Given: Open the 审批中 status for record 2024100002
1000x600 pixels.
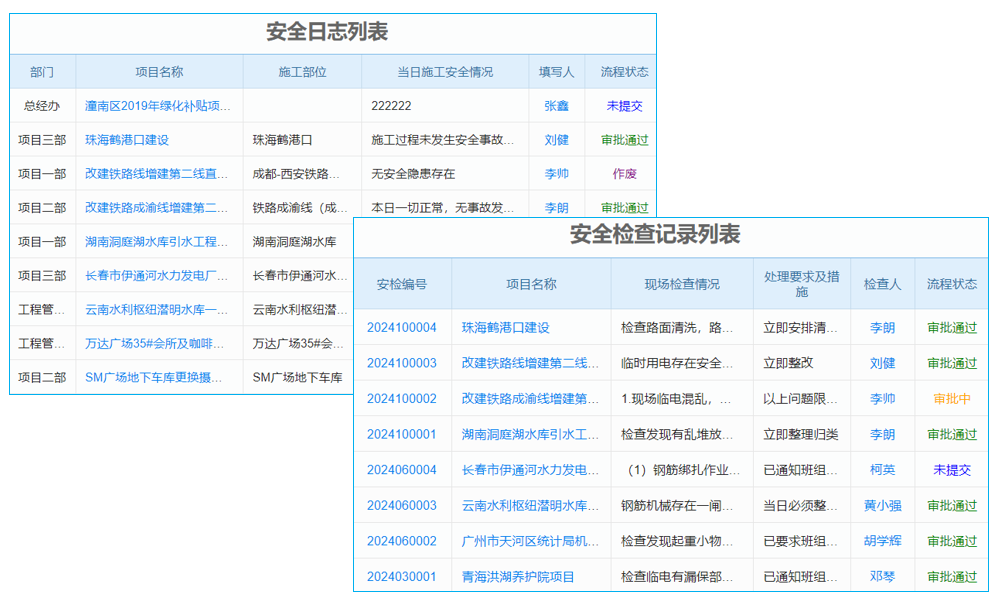Looking at the screenshot, I should pos(951,398).
